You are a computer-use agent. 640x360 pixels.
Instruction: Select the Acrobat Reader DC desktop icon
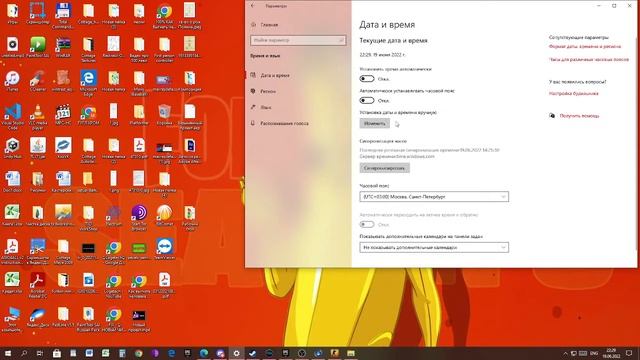(38, 285)
